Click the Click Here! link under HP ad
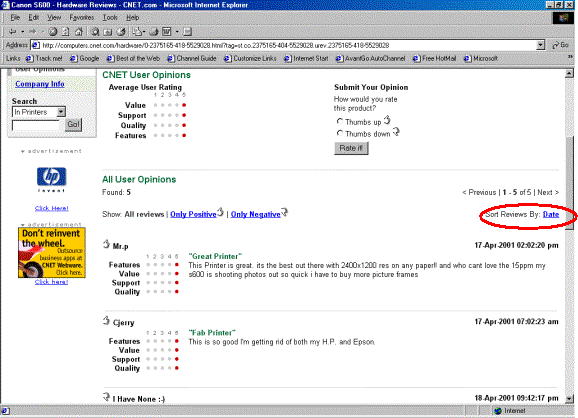This screenshot has width=578, height=418. point(52,208)
